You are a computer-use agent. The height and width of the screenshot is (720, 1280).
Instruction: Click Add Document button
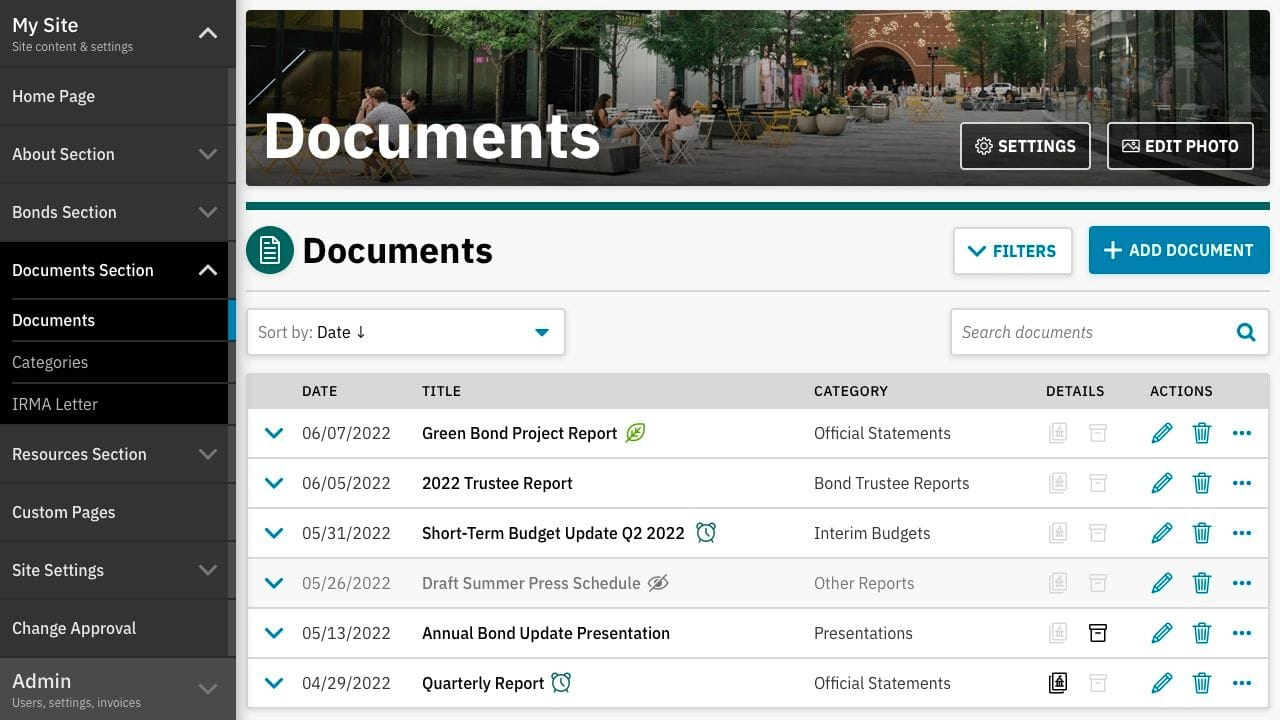[x=1179, y=250]
